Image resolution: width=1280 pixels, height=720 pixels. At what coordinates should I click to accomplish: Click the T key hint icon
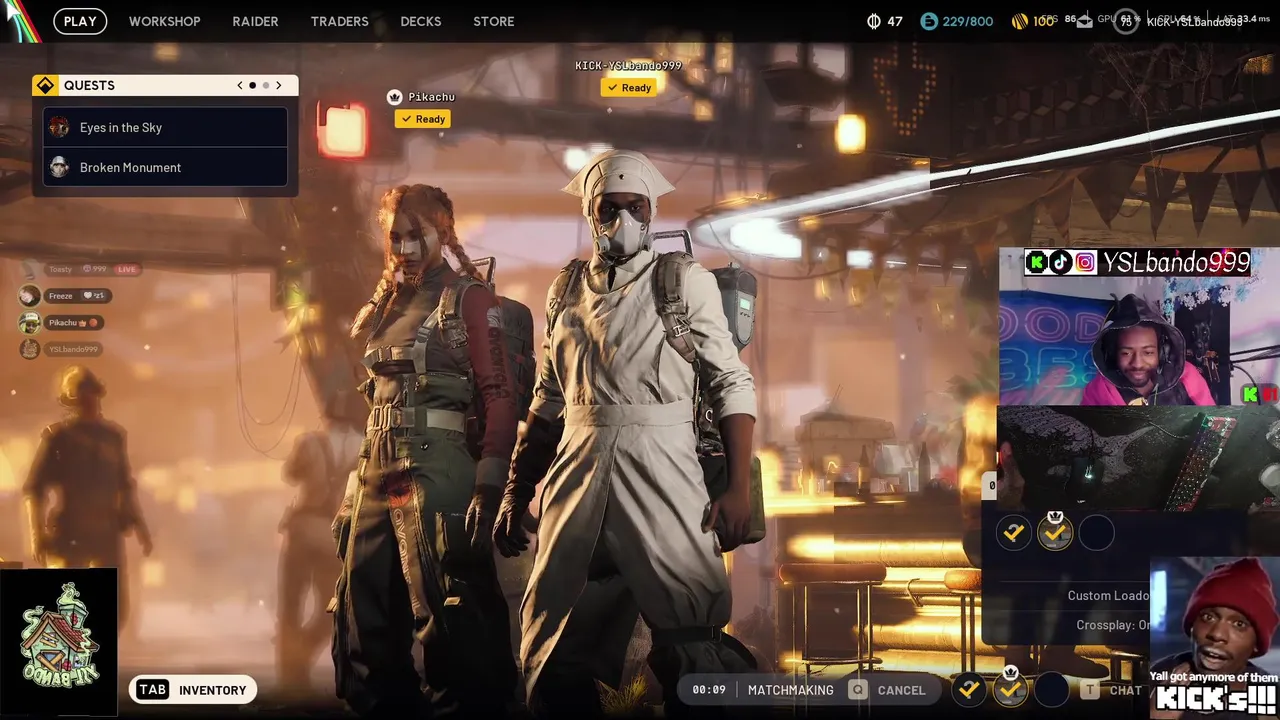coord(1089,690)
